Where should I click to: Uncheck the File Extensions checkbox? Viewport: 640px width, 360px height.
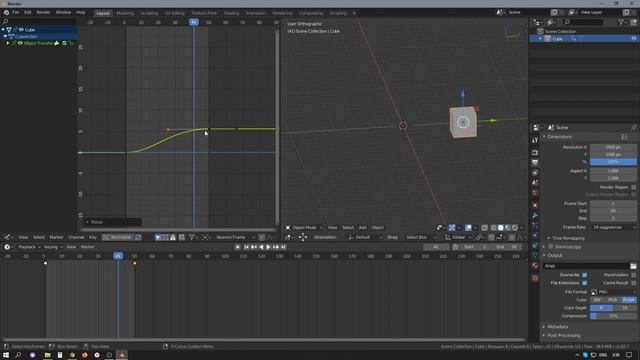[584, 283]
